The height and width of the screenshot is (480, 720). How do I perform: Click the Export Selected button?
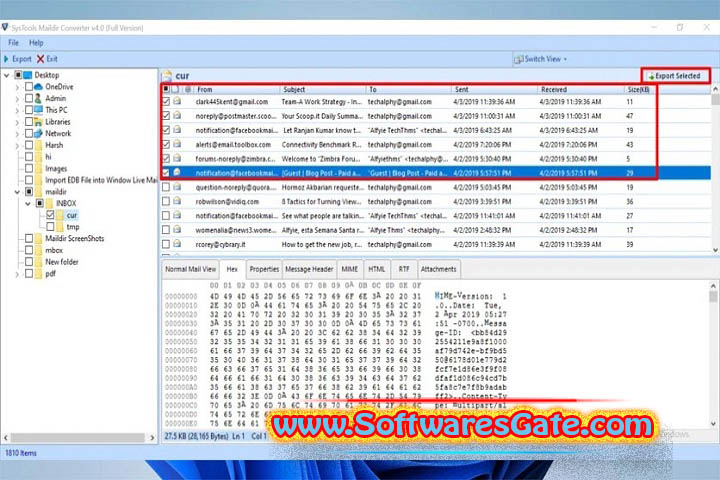[x=675, y=76]
